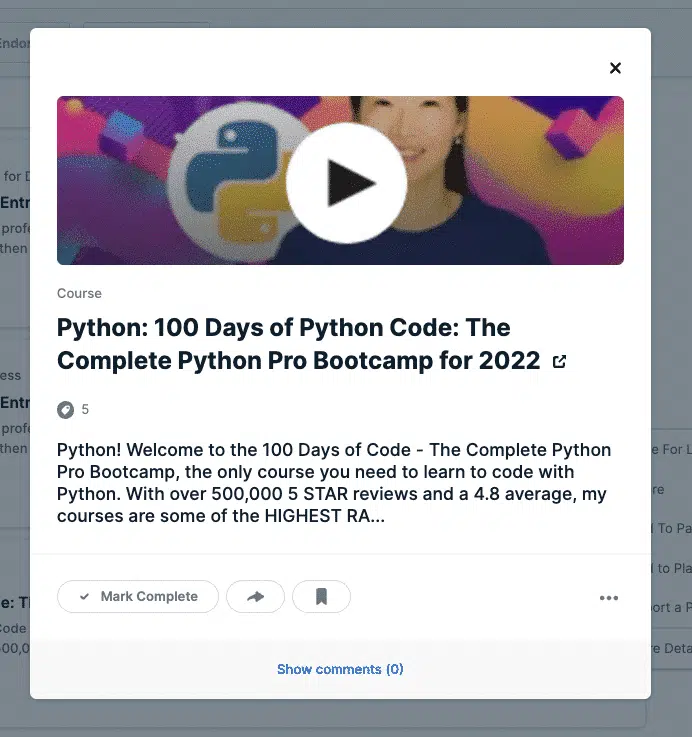Mark the course as complete
This screenshot has height=737, width=692.
pos(138,596)
